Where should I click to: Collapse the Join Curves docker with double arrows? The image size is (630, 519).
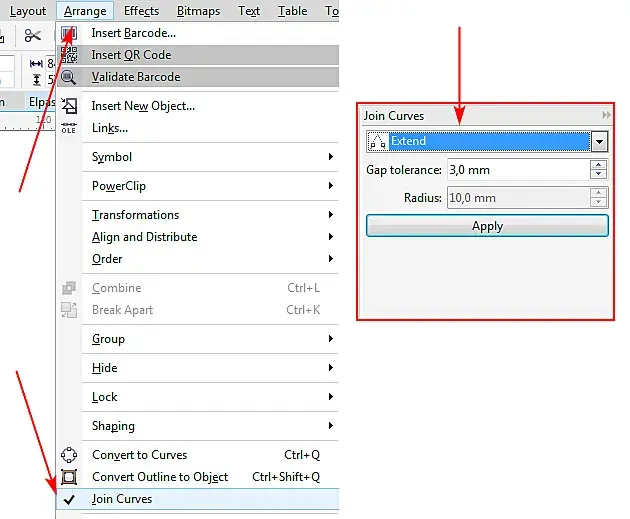(x=606, y=115)
